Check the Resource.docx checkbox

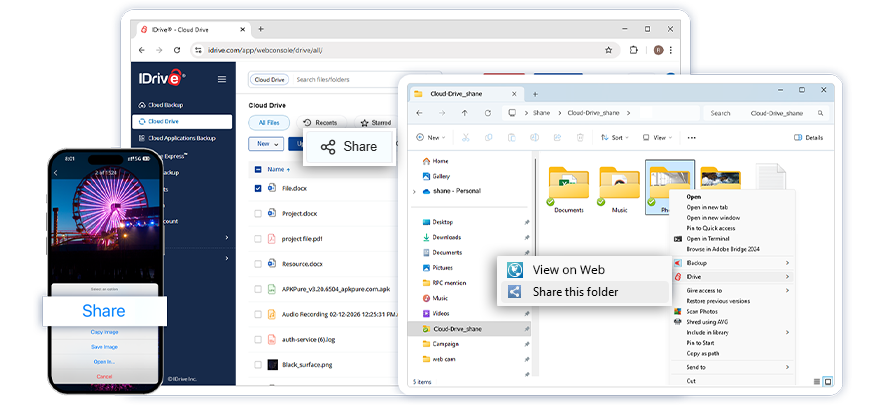[258, 264]
